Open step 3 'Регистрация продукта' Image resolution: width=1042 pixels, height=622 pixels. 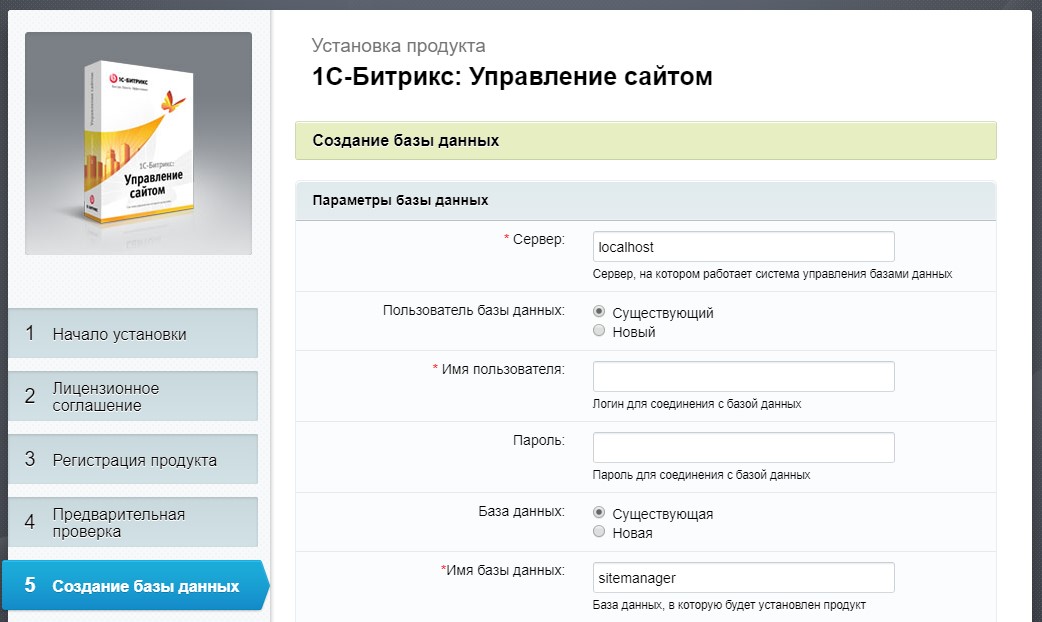click(133, 459)
